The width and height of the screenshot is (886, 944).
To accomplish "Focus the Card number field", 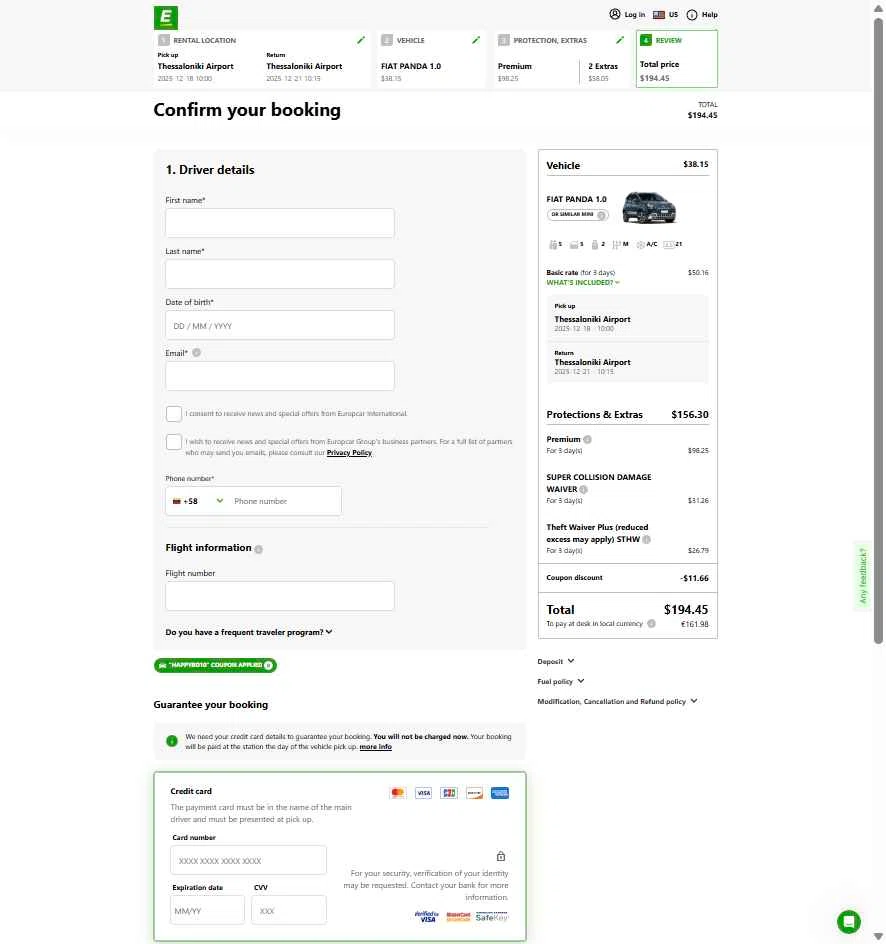I will [x=249, y=860].
